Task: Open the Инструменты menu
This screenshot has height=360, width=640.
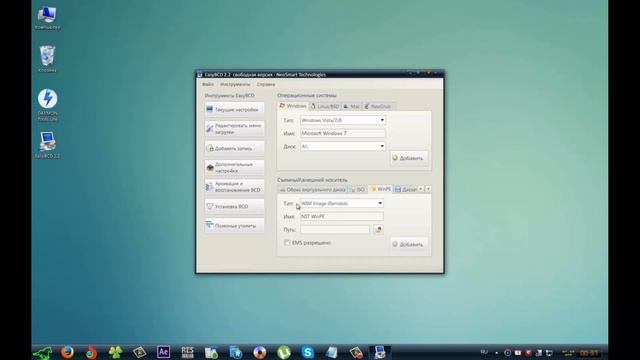Action: tap(235, 84)
